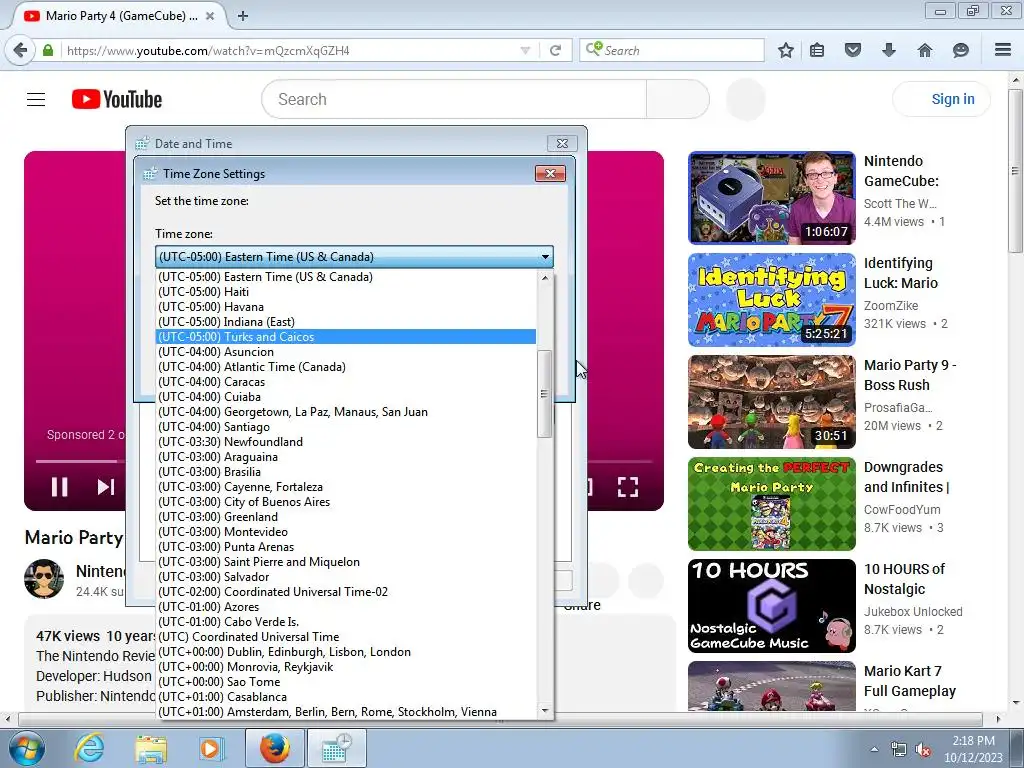Click the reload page icon
Screen dimensions: 1024x768
[555, 50]
